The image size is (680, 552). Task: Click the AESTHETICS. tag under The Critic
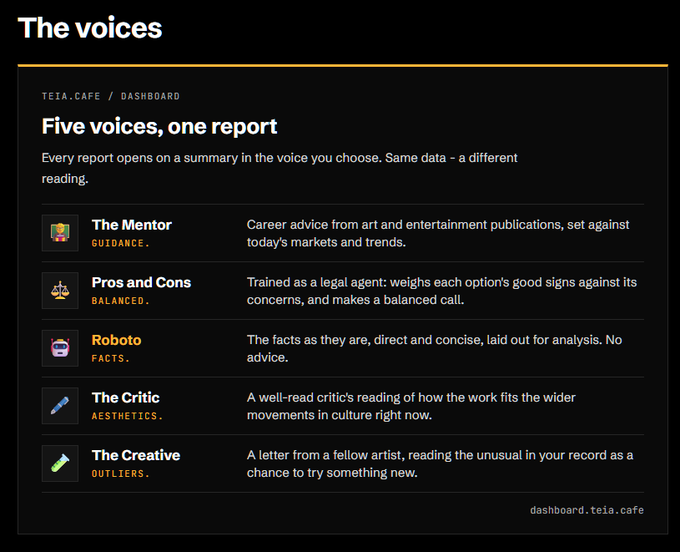pos(127,416)
